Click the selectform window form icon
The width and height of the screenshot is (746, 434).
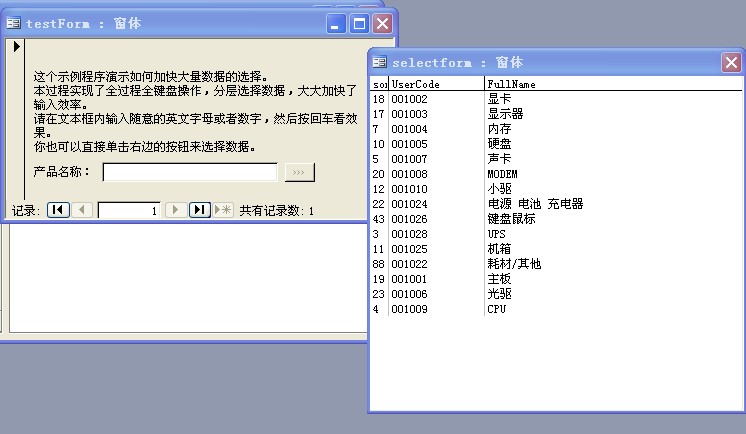coord(379,62)
